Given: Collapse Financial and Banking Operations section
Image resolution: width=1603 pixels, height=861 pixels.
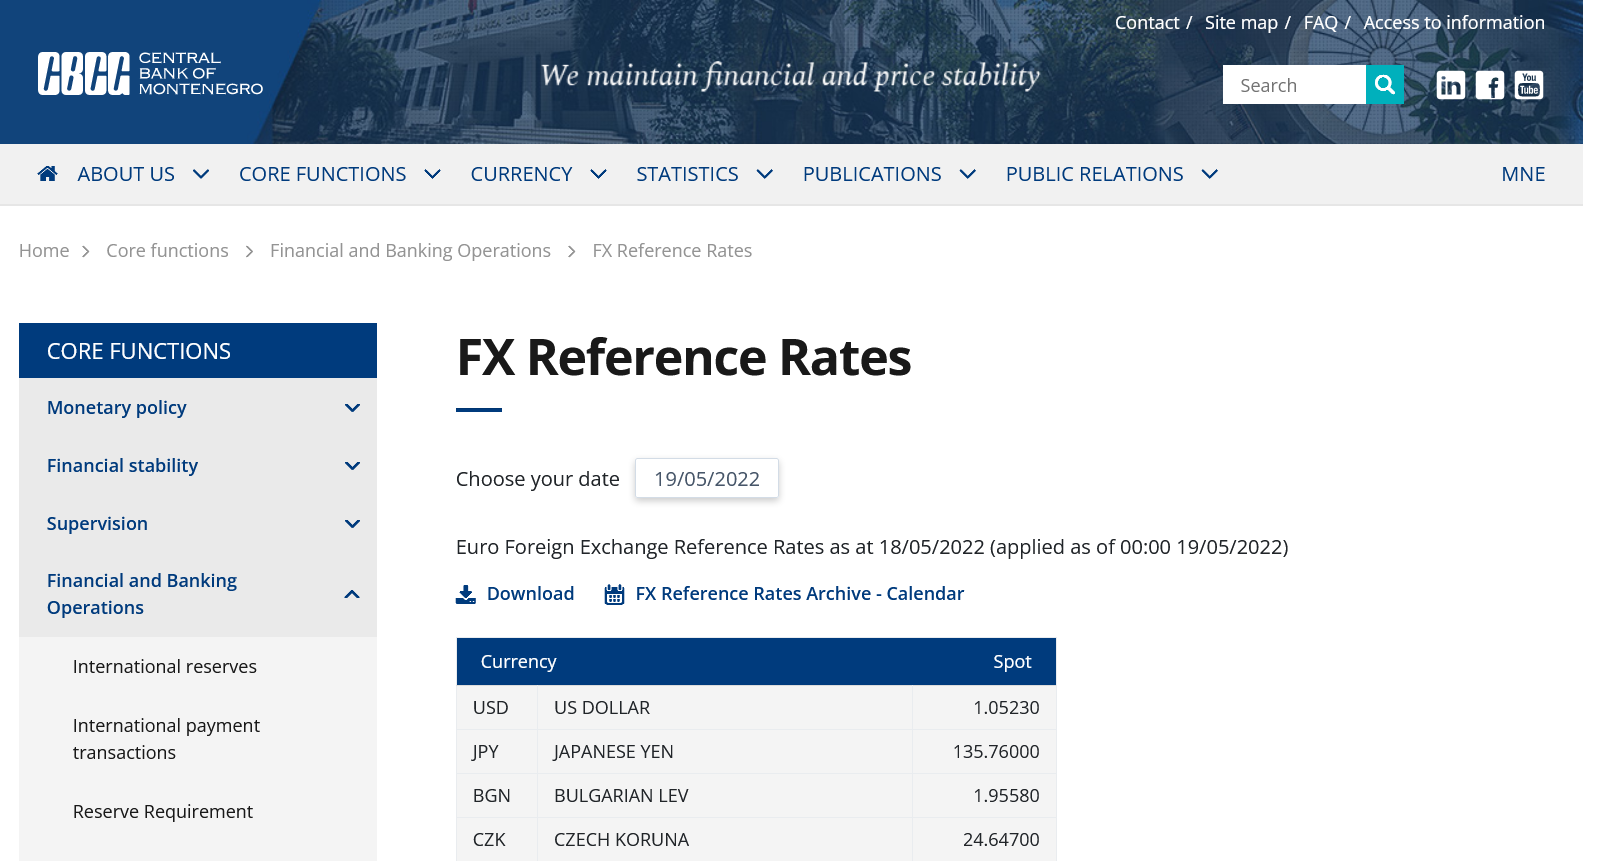Looking at the screenshot, I should click(352, 594).
